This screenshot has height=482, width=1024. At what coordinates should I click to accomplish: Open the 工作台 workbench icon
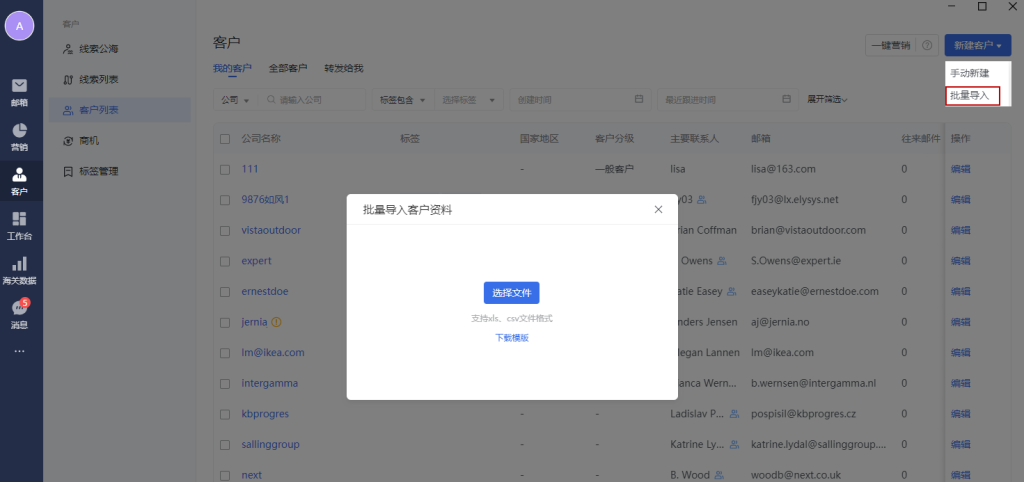(19, 224)
